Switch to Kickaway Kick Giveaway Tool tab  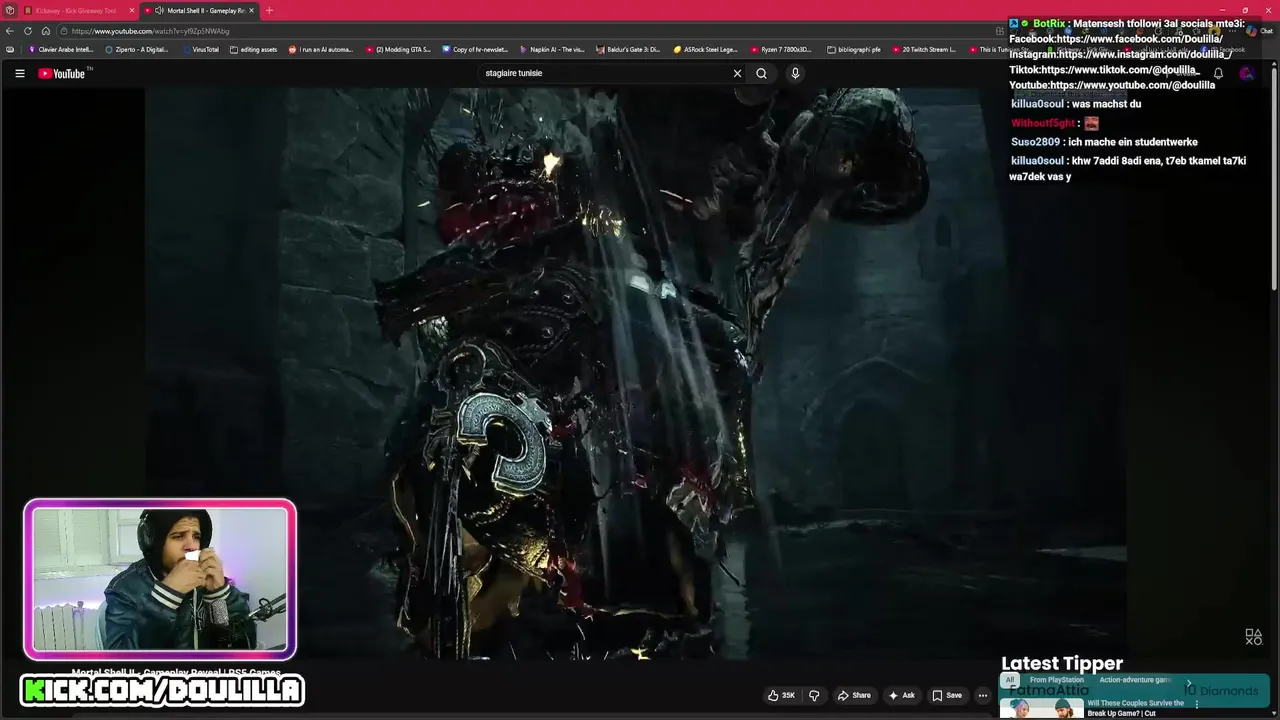pos(79,10)
